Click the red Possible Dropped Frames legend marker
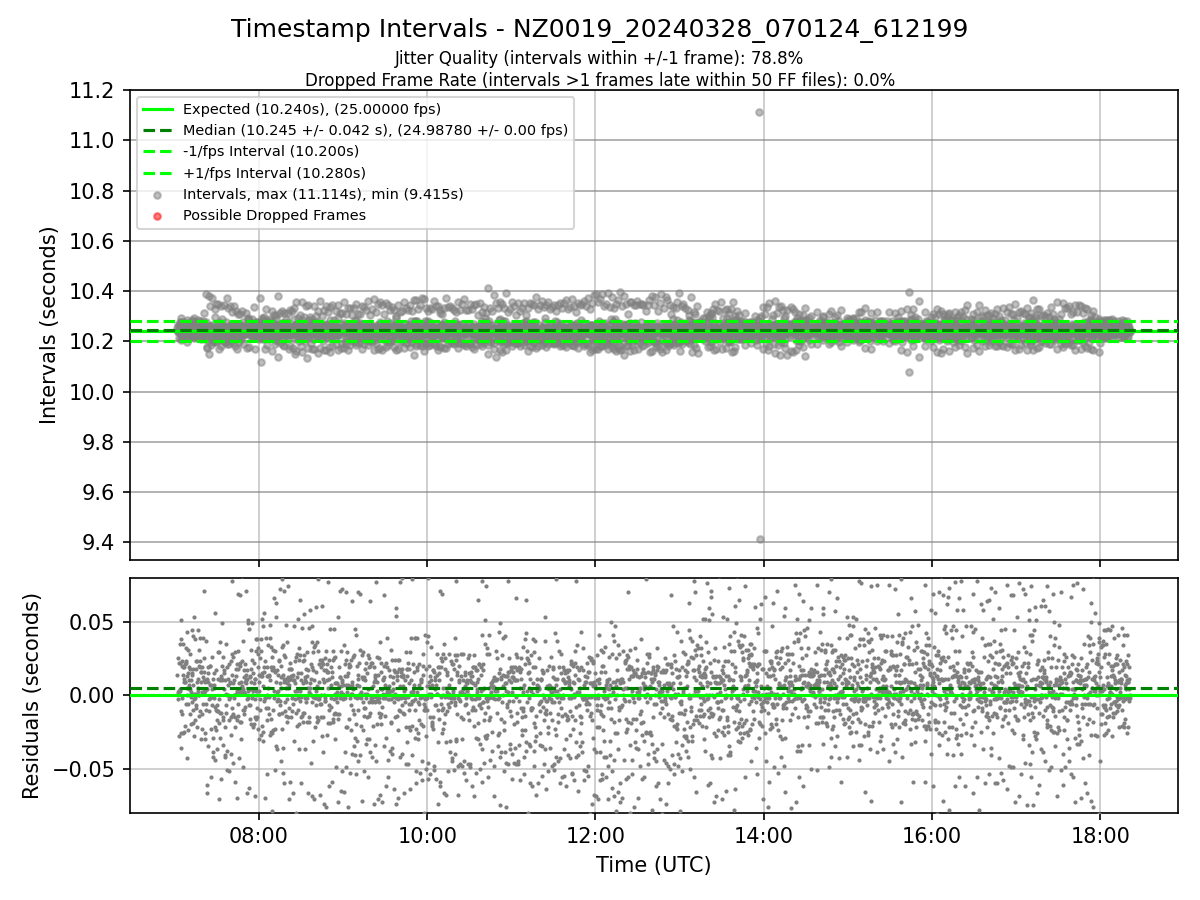The image size is (1200, 900). [157, 215]
